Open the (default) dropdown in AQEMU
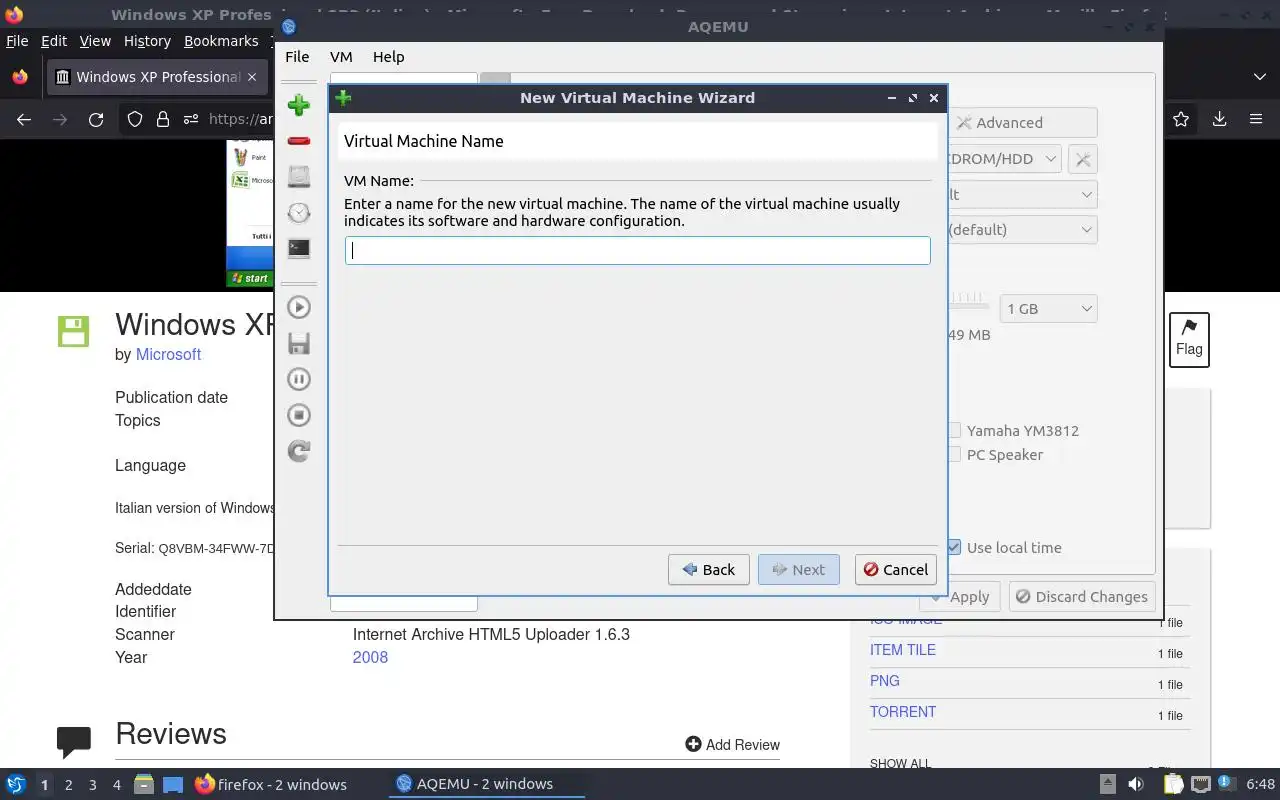Viewport: 1280px width, 800px height. click(x=1021, y=230)
